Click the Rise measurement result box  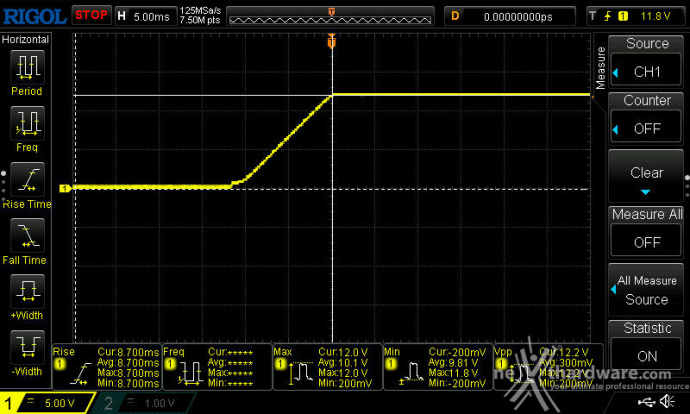point(106,367)
